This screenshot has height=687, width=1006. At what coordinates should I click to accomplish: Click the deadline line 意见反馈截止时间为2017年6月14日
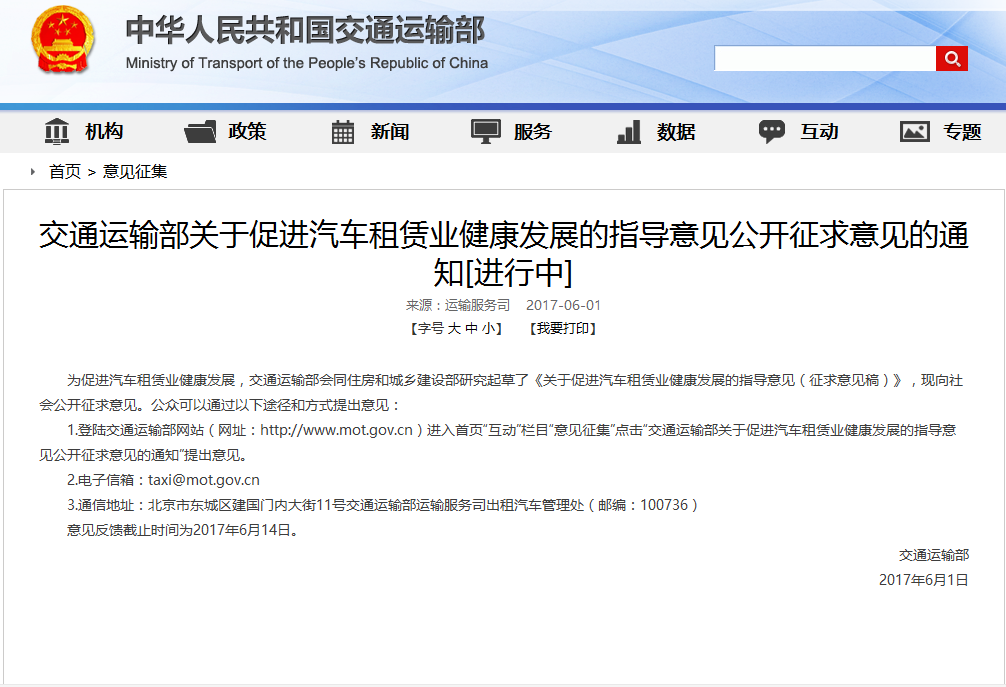[182, 530]
